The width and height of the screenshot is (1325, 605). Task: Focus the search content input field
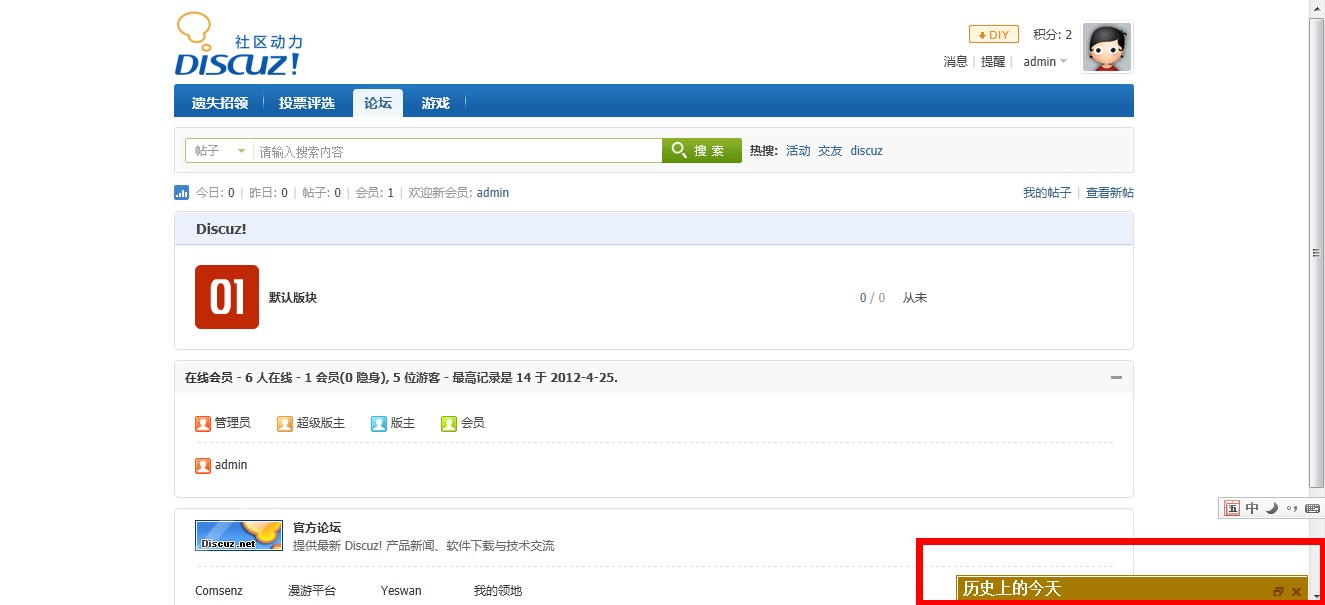point(457,151)
